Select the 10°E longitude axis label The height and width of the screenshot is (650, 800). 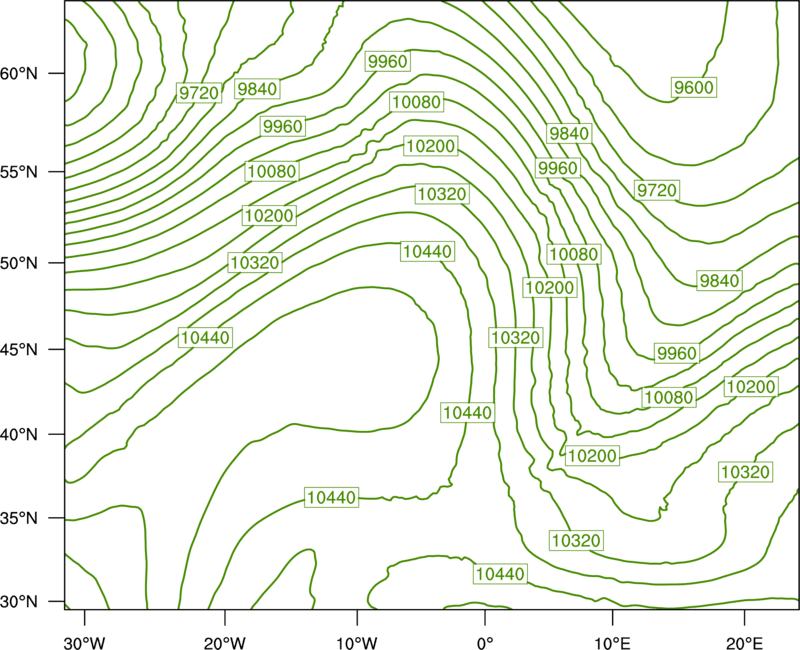click(x=612, y=643)
